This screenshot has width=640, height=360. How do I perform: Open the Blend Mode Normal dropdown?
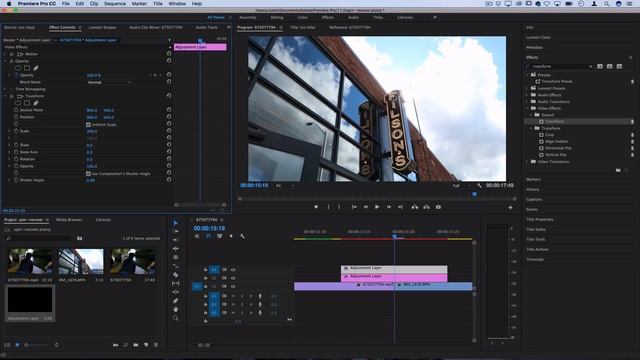pyautogui.click(x=109, y=82)
